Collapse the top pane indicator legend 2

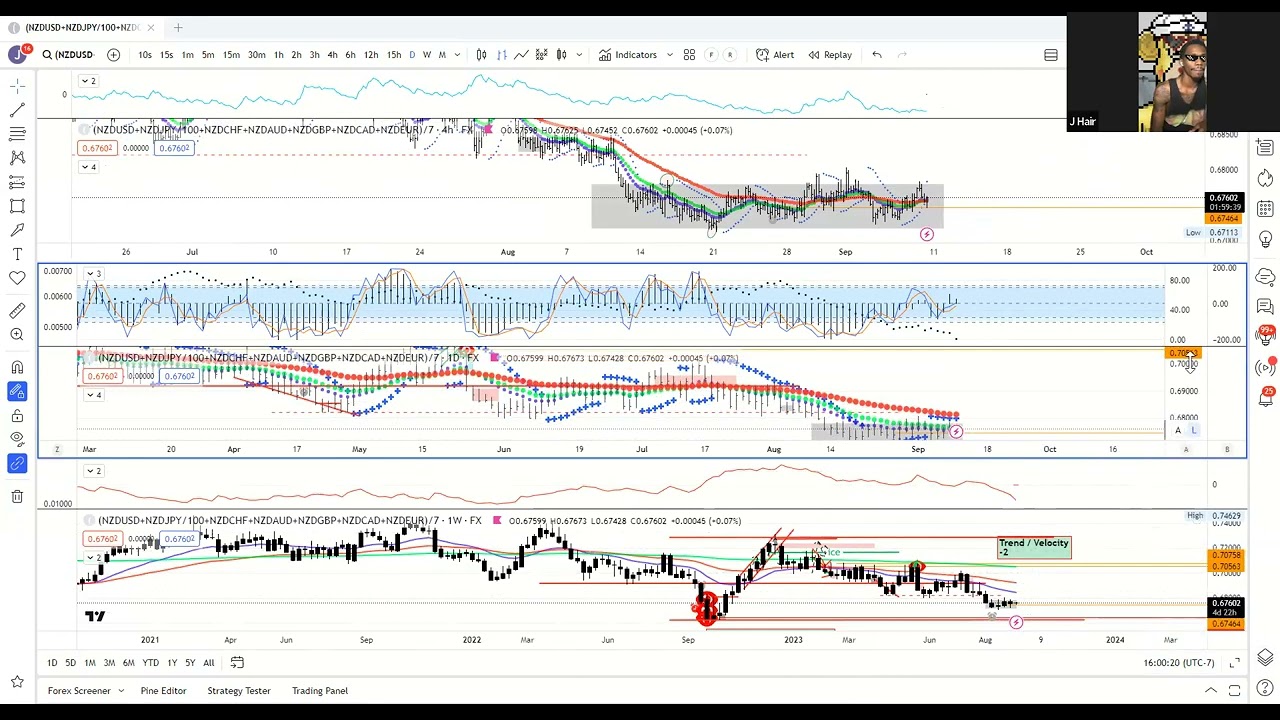89,81
